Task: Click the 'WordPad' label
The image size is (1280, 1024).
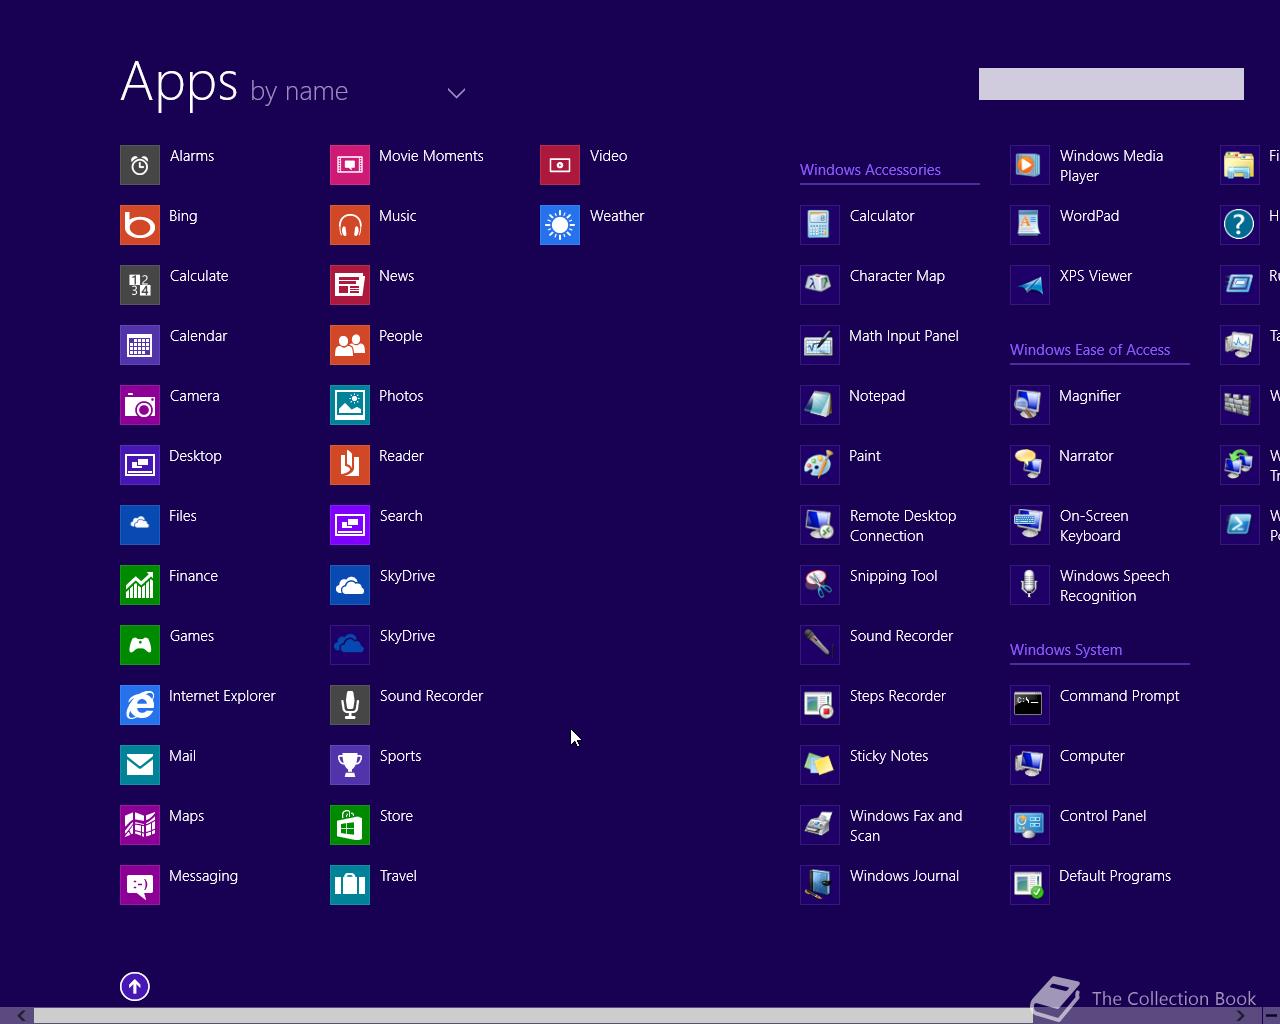Action: tap(1089, 216)
